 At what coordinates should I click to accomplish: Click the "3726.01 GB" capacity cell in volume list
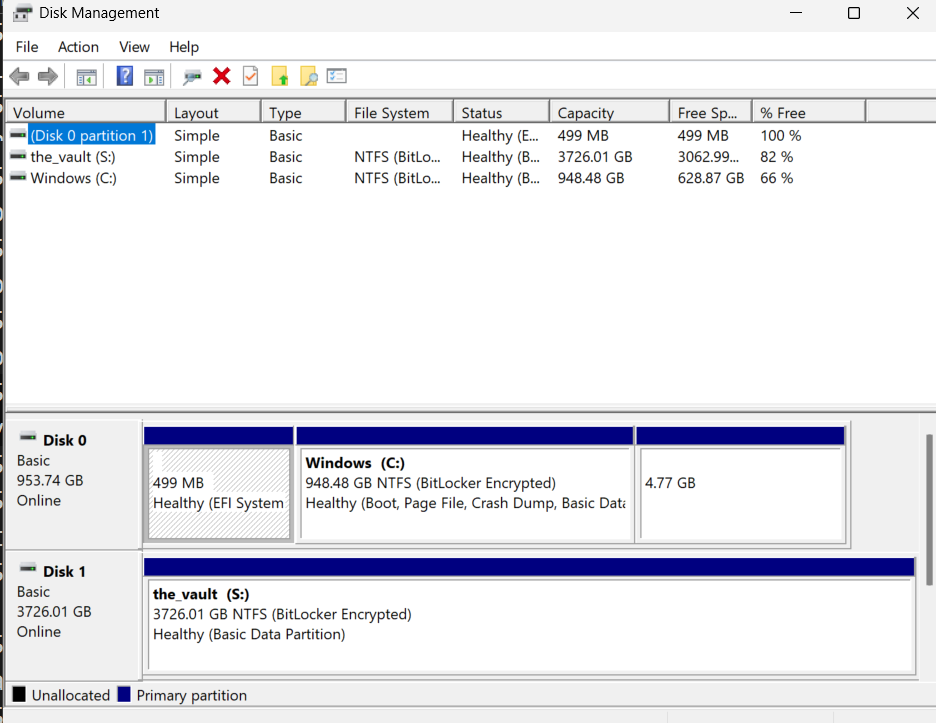595,157
